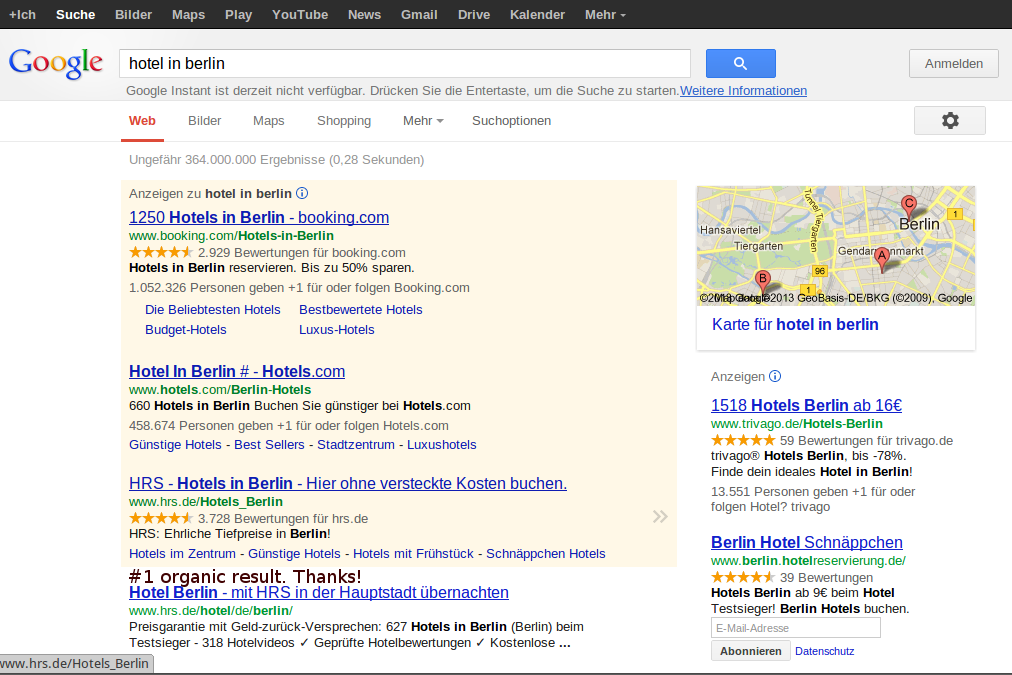The height and width of the screenshot is (675, 1012).
Task: Open the settings gear menu
Action: click(x=949, y=120)
